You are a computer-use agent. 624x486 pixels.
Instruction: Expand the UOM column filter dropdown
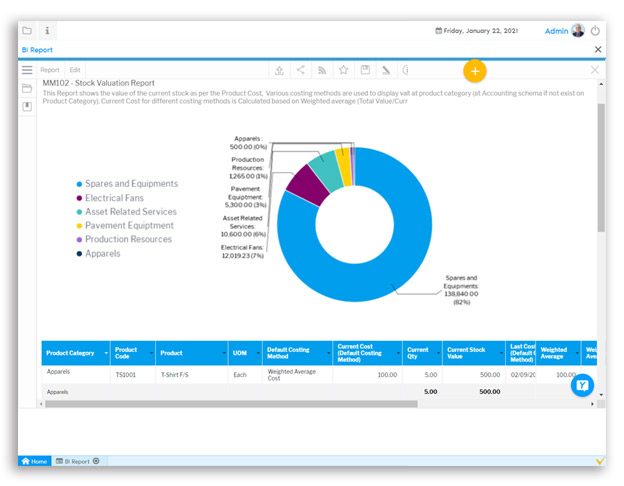click(x=255, y=353)
